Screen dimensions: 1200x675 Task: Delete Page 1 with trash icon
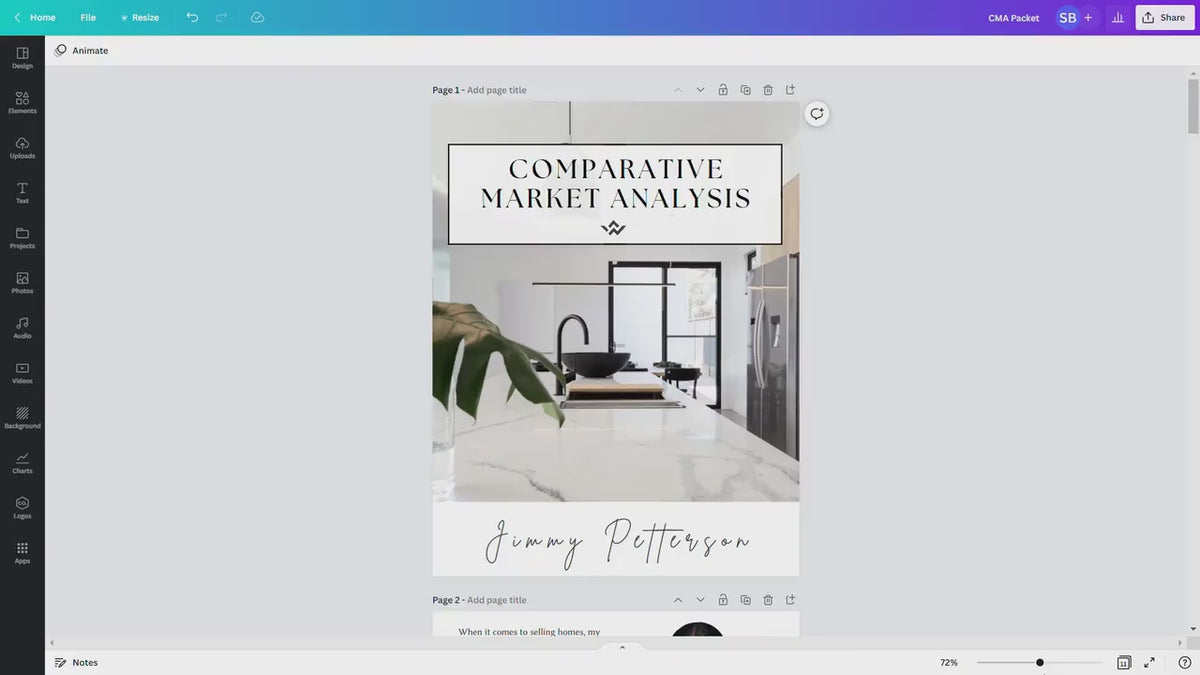[768, 90]
